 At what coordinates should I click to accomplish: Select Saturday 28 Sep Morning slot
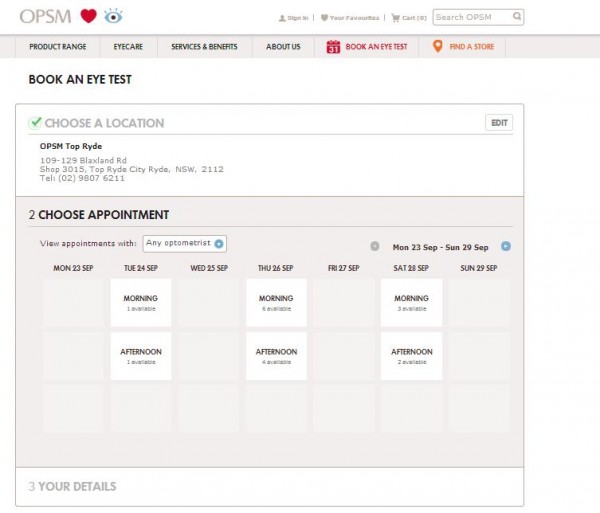[411, 303]
